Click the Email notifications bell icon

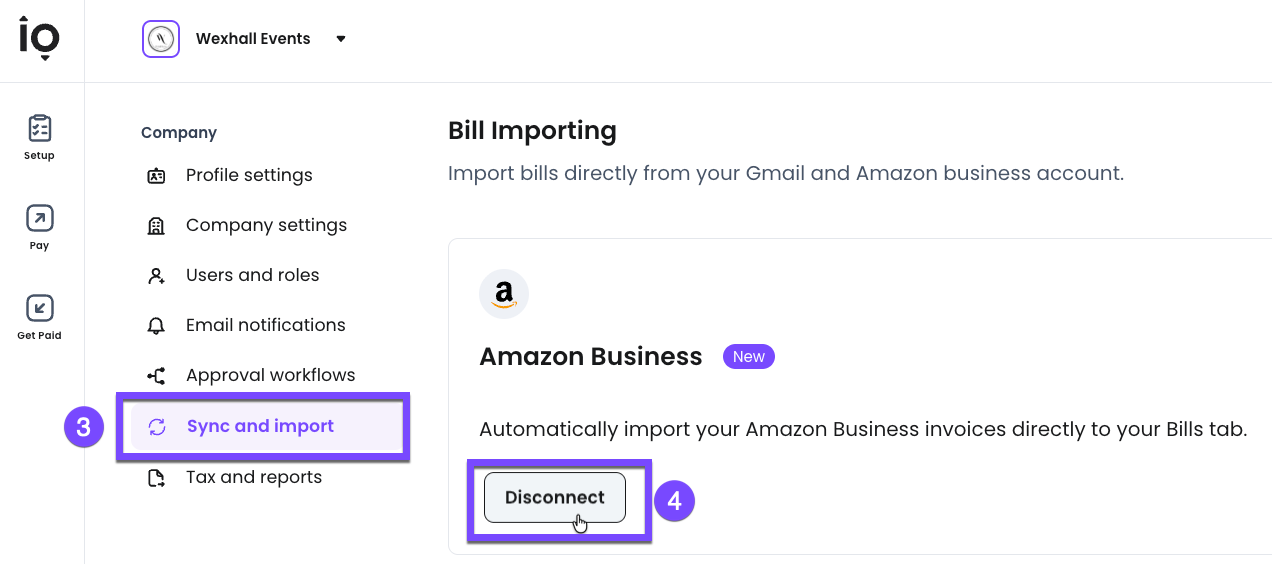156,326
